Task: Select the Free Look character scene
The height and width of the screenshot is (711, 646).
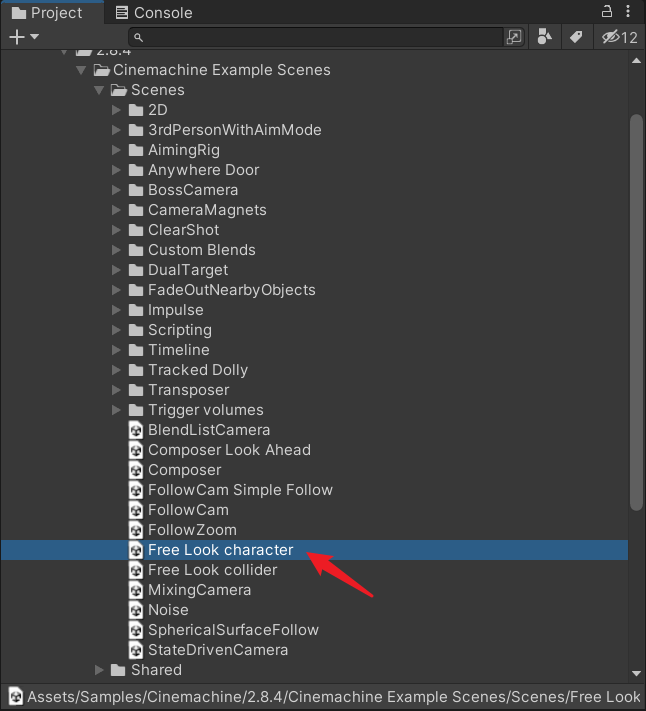Action: (x=314, y=550)
